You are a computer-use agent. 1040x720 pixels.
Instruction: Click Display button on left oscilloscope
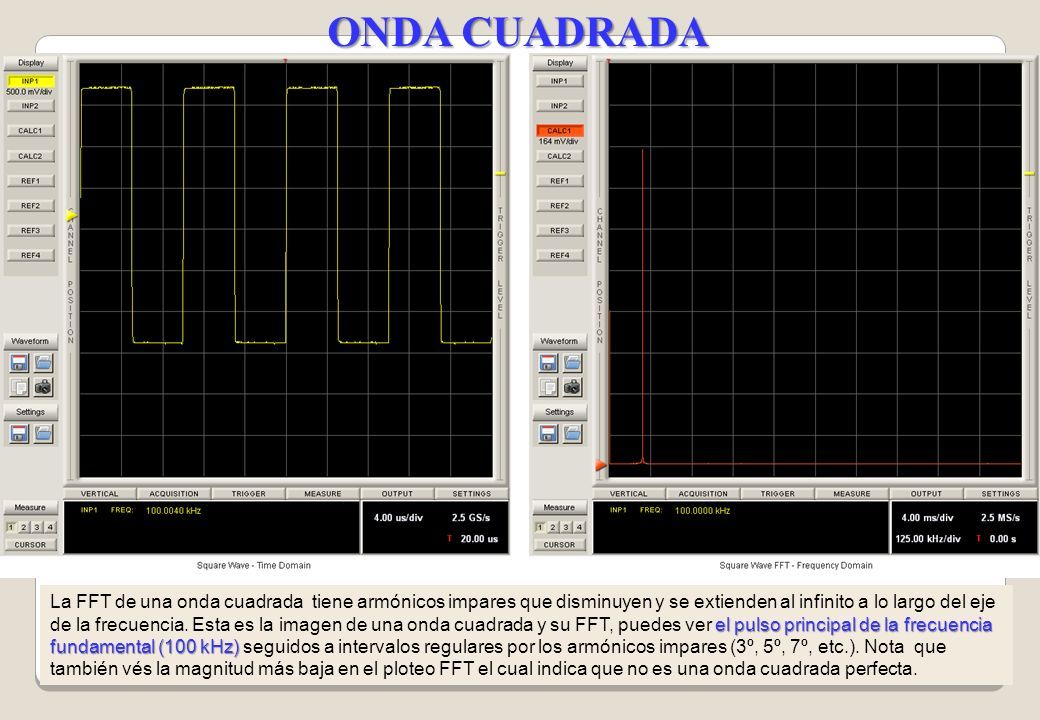pyautogui.click(x=31, y=63)
